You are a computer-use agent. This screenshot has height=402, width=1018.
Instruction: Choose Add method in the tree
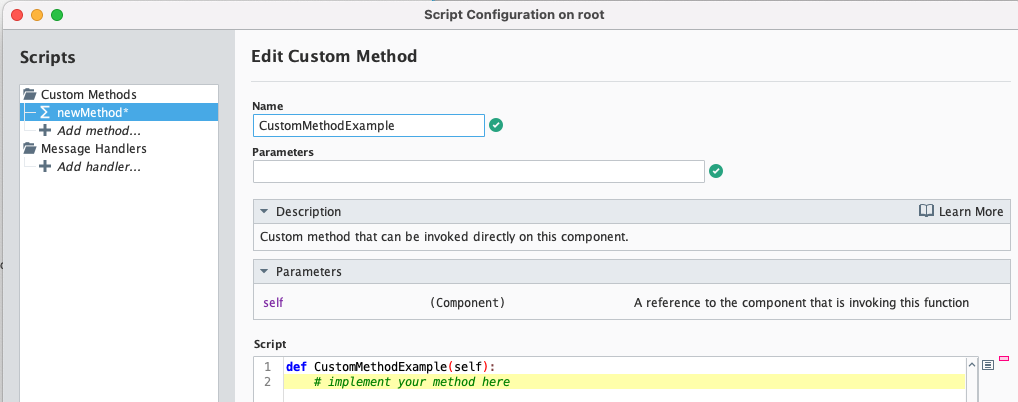click(x=98, y=130)
